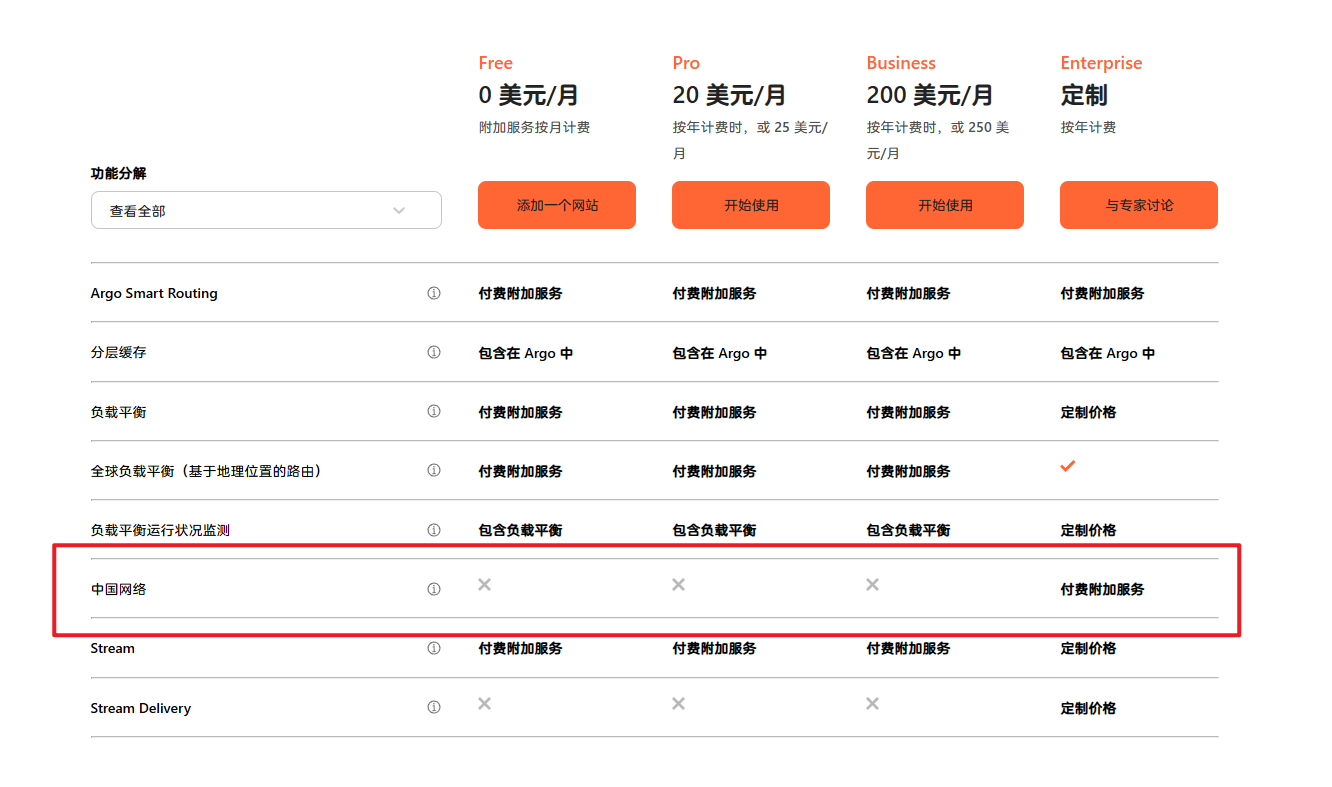Click info icon next to Stream Delivery

click(434, 707)
